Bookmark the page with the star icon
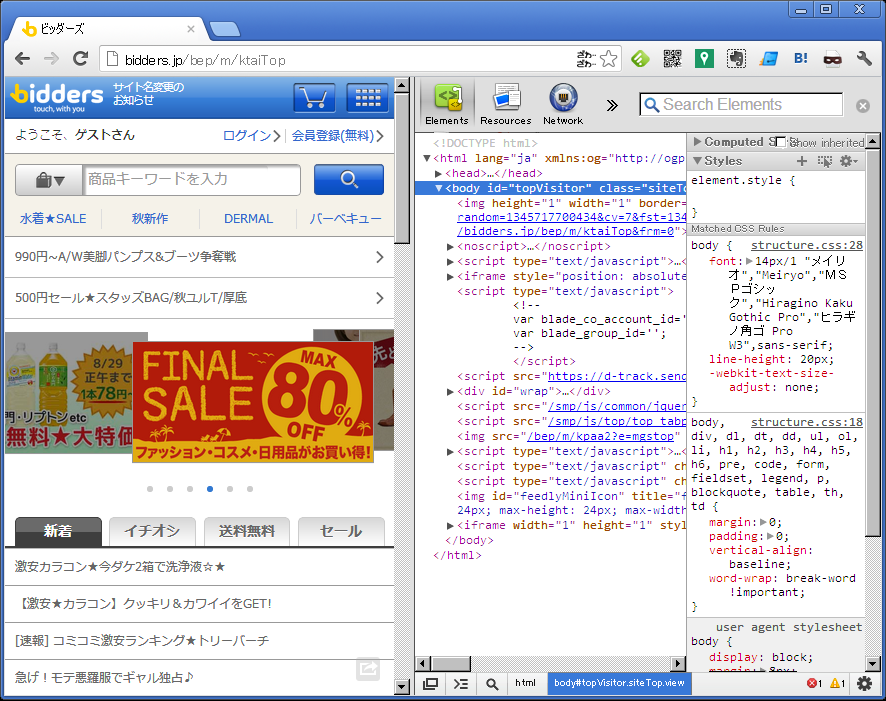The width and height of the screenshot is (886, 701). [608, 59]
